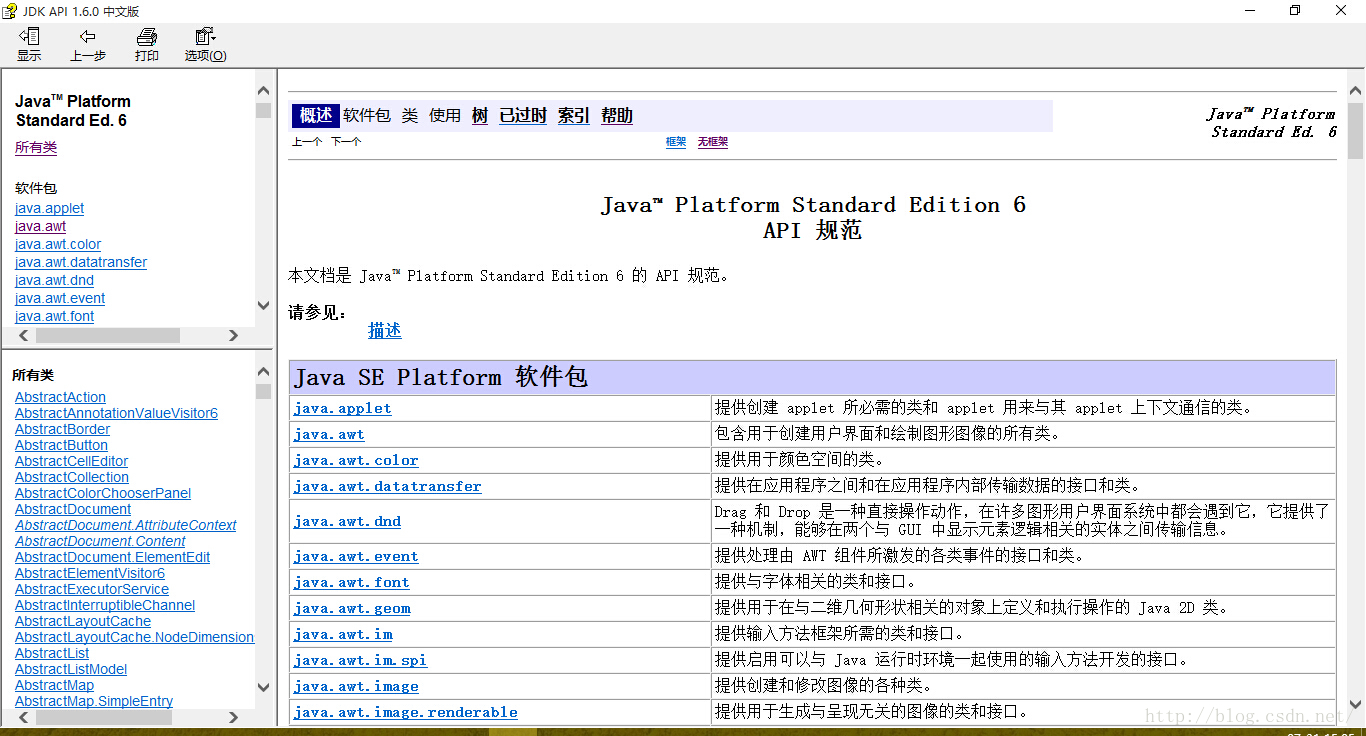This screenshot has height=736, width=1366.
Task: Open the AbstractDocument class link
Action: coord(73,509)
